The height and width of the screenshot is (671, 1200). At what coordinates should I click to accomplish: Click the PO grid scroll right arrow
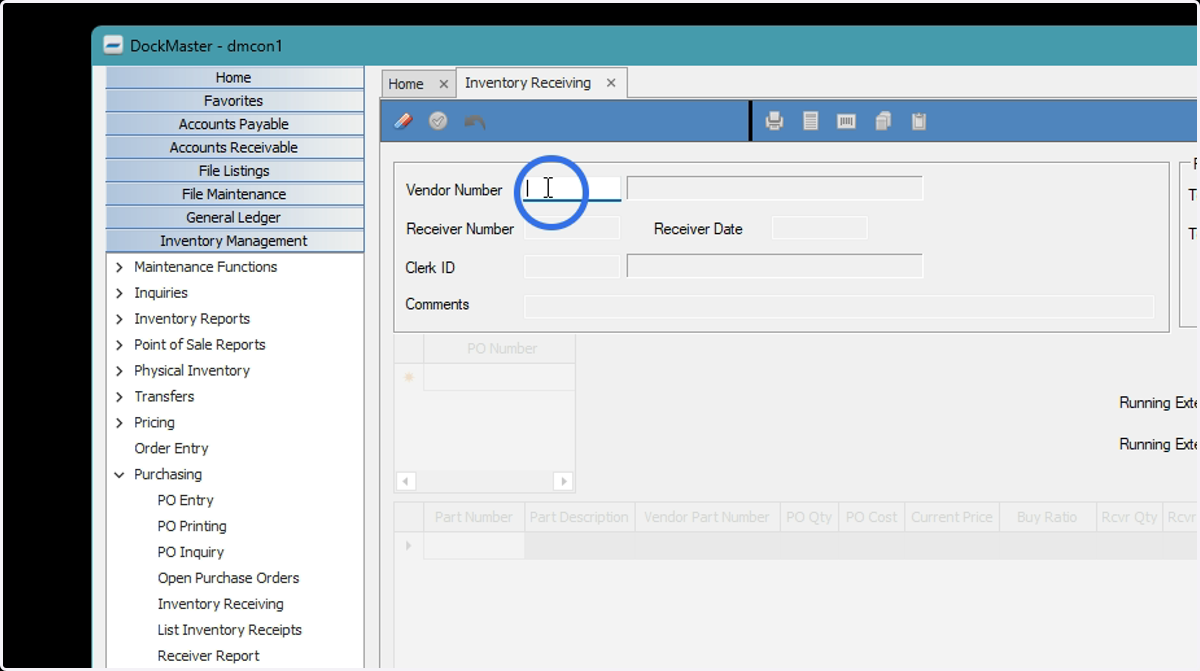tap(564, 481)
